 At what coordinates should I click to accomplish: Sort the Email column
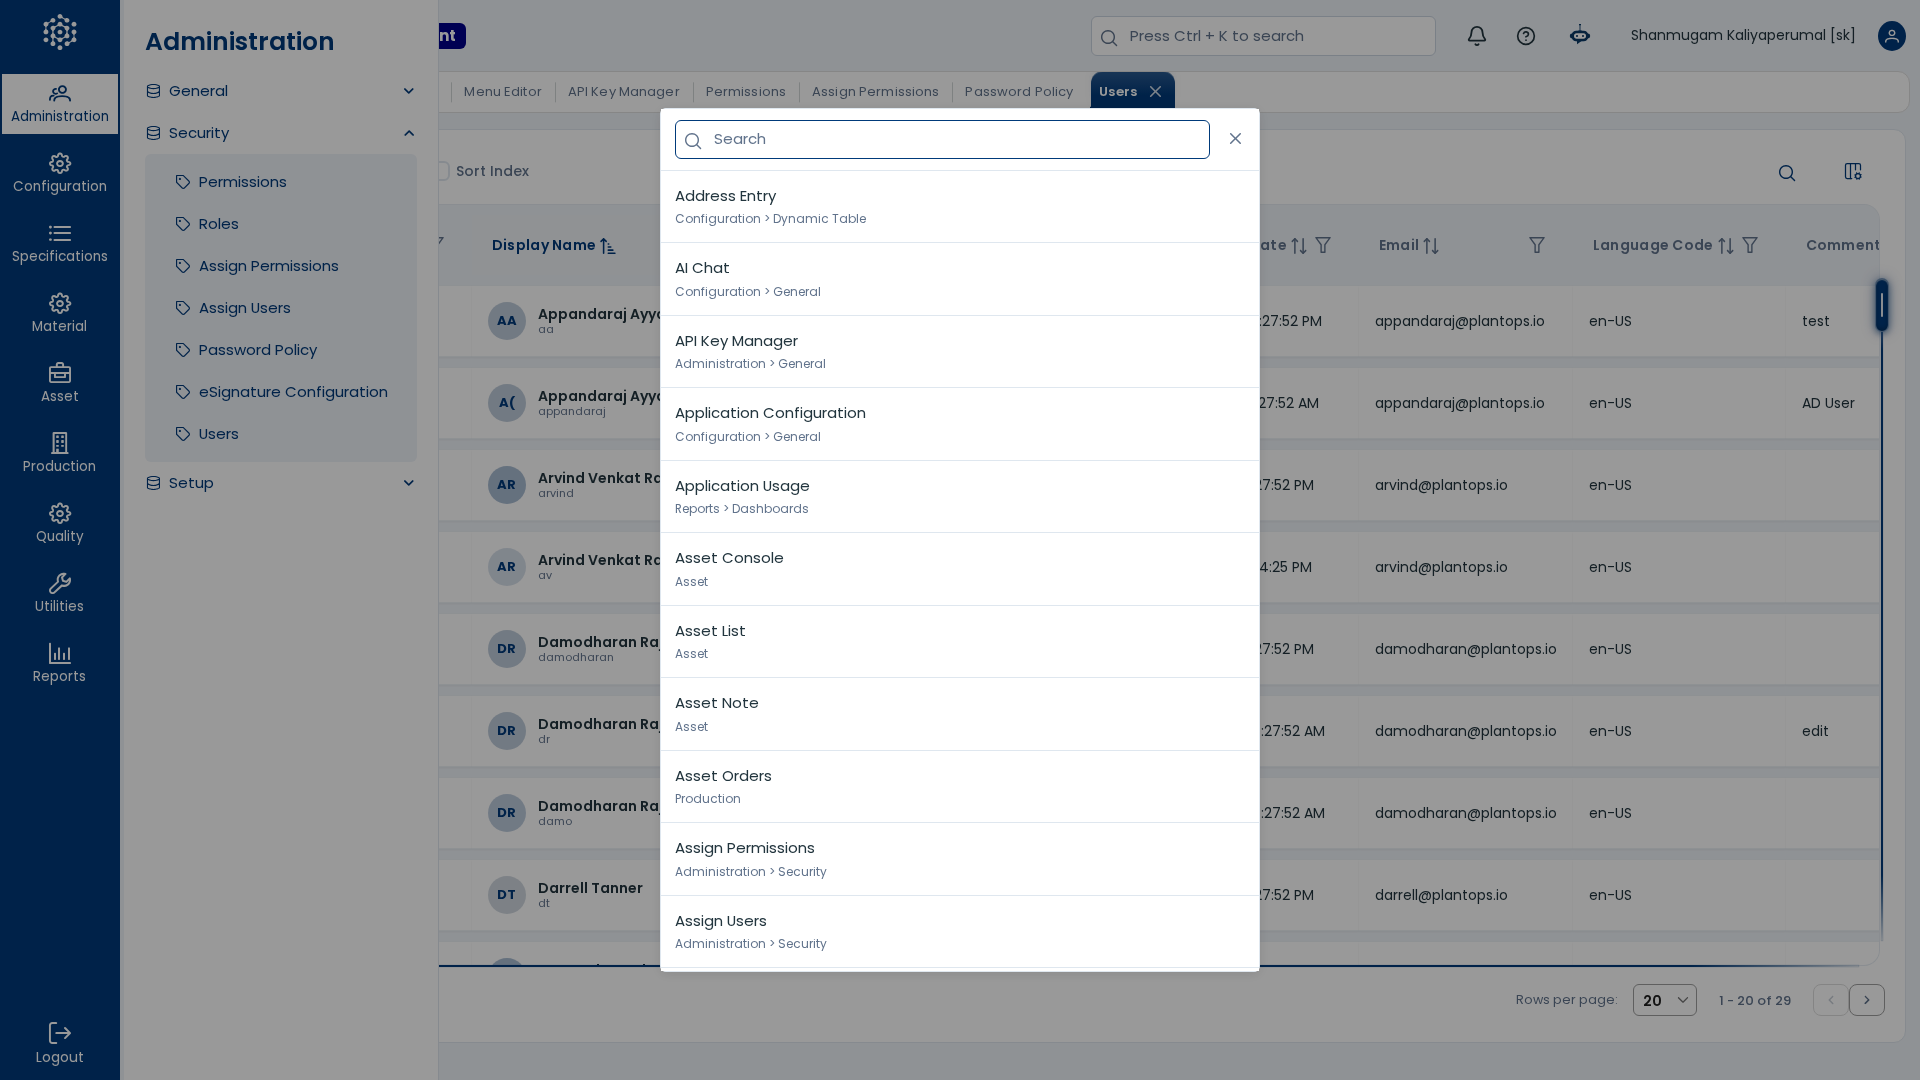(1431, 246)
